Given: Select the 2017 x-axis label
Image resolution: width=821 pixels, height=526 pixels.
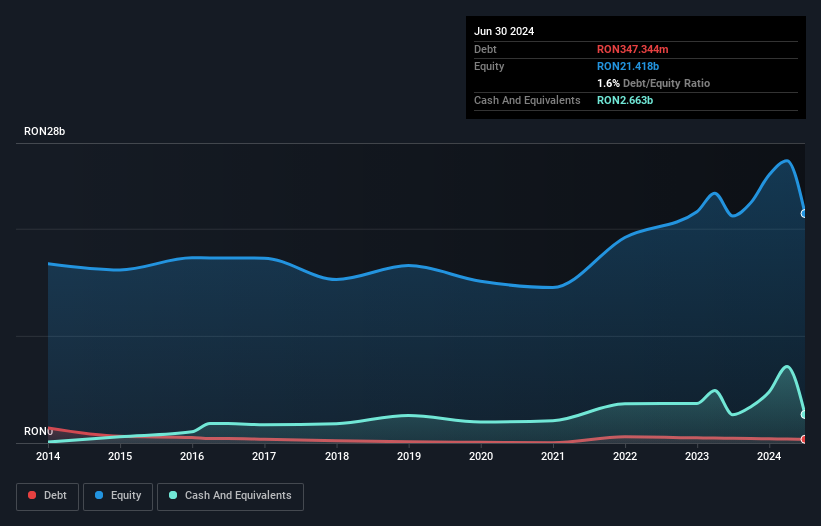Looking at the screenshot, I should tap(264, 456).
